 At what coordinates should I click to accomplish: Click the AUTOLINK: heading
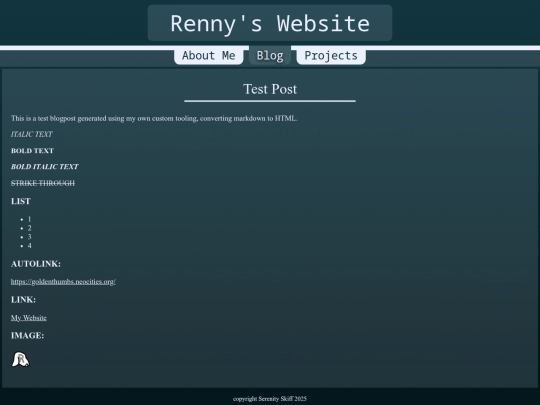coord(36,264)
